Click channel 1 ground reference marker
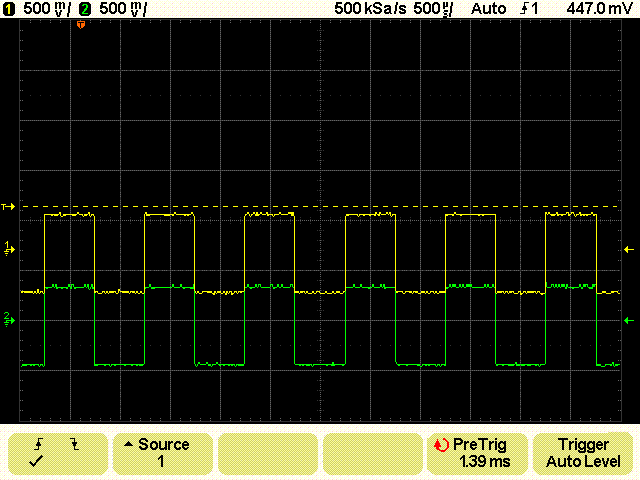The height and width of the screenshot is (480, 640). [9, 248]
